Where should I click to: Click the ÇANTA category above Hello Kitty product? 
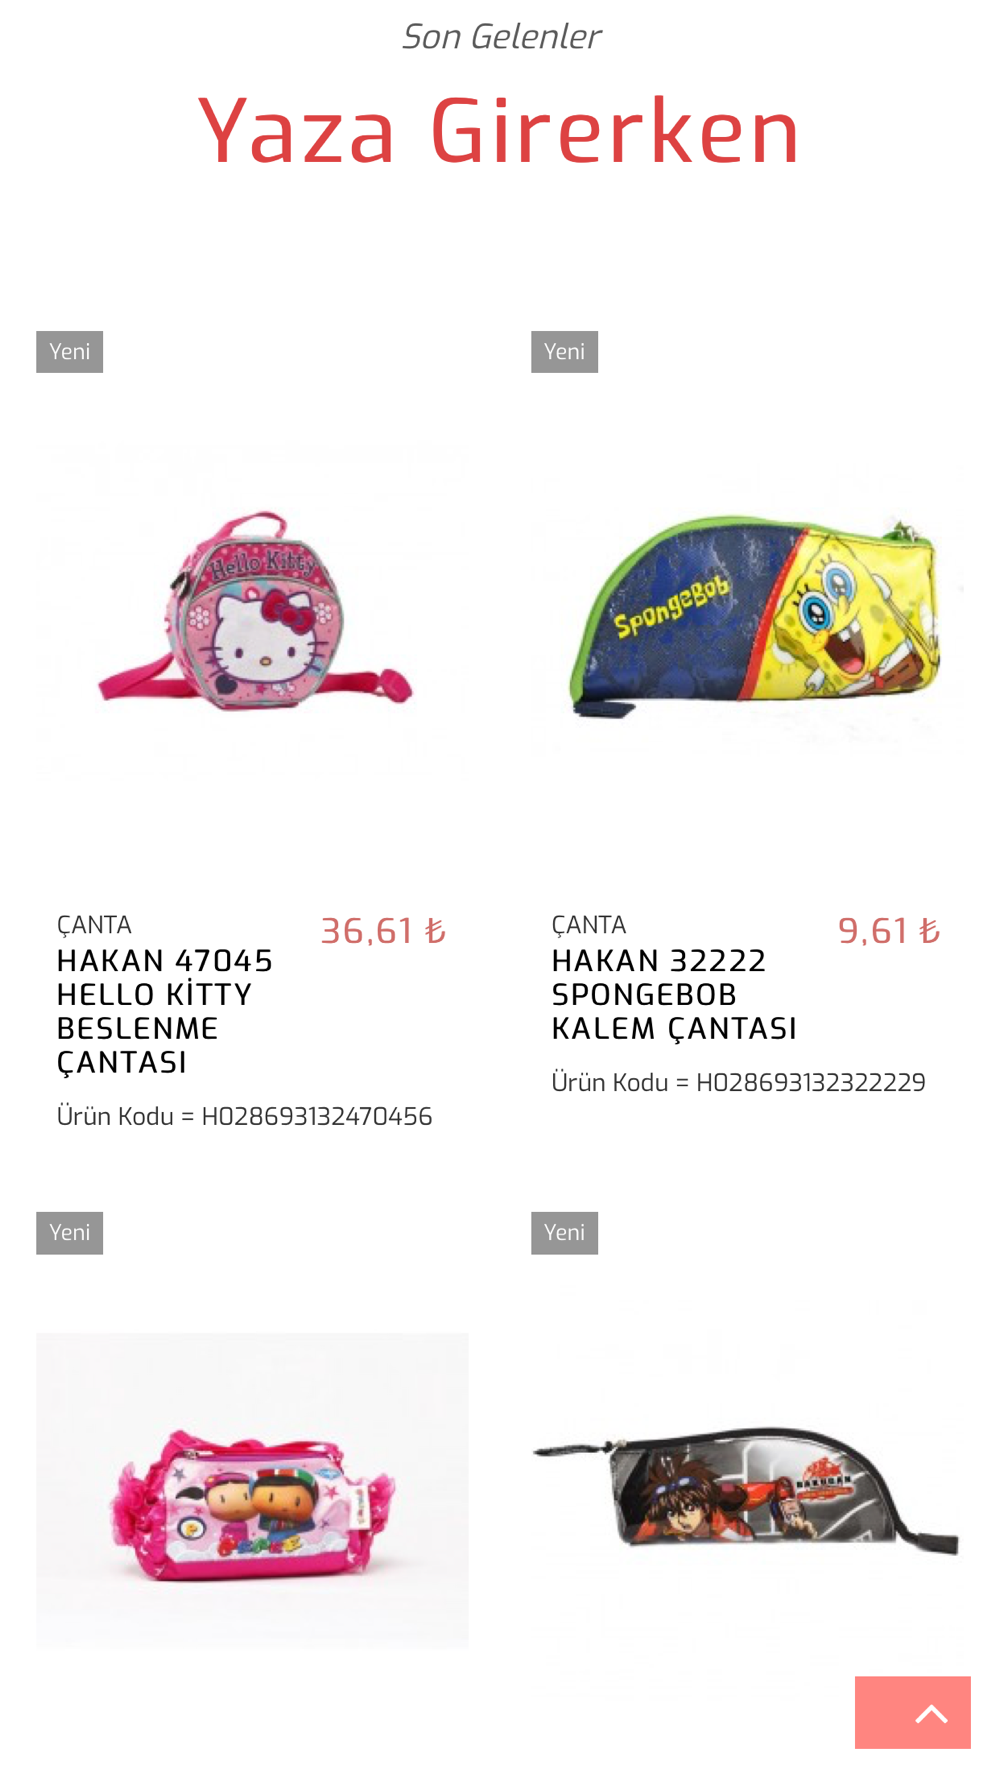pyautogui.click(x=94, y=925)
